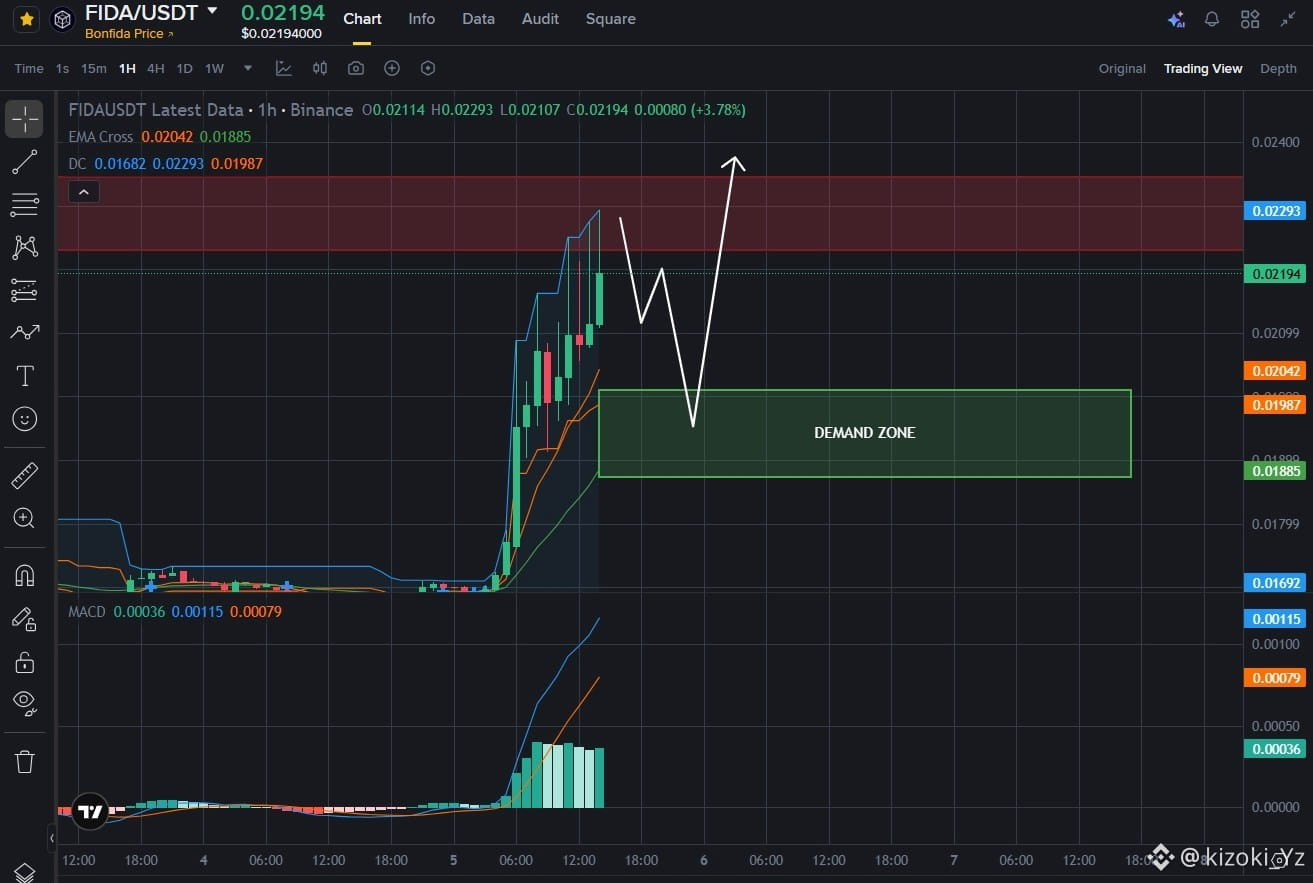
Task: Click the add plus circle icon in toolbar
Action: tap(392, 68)
